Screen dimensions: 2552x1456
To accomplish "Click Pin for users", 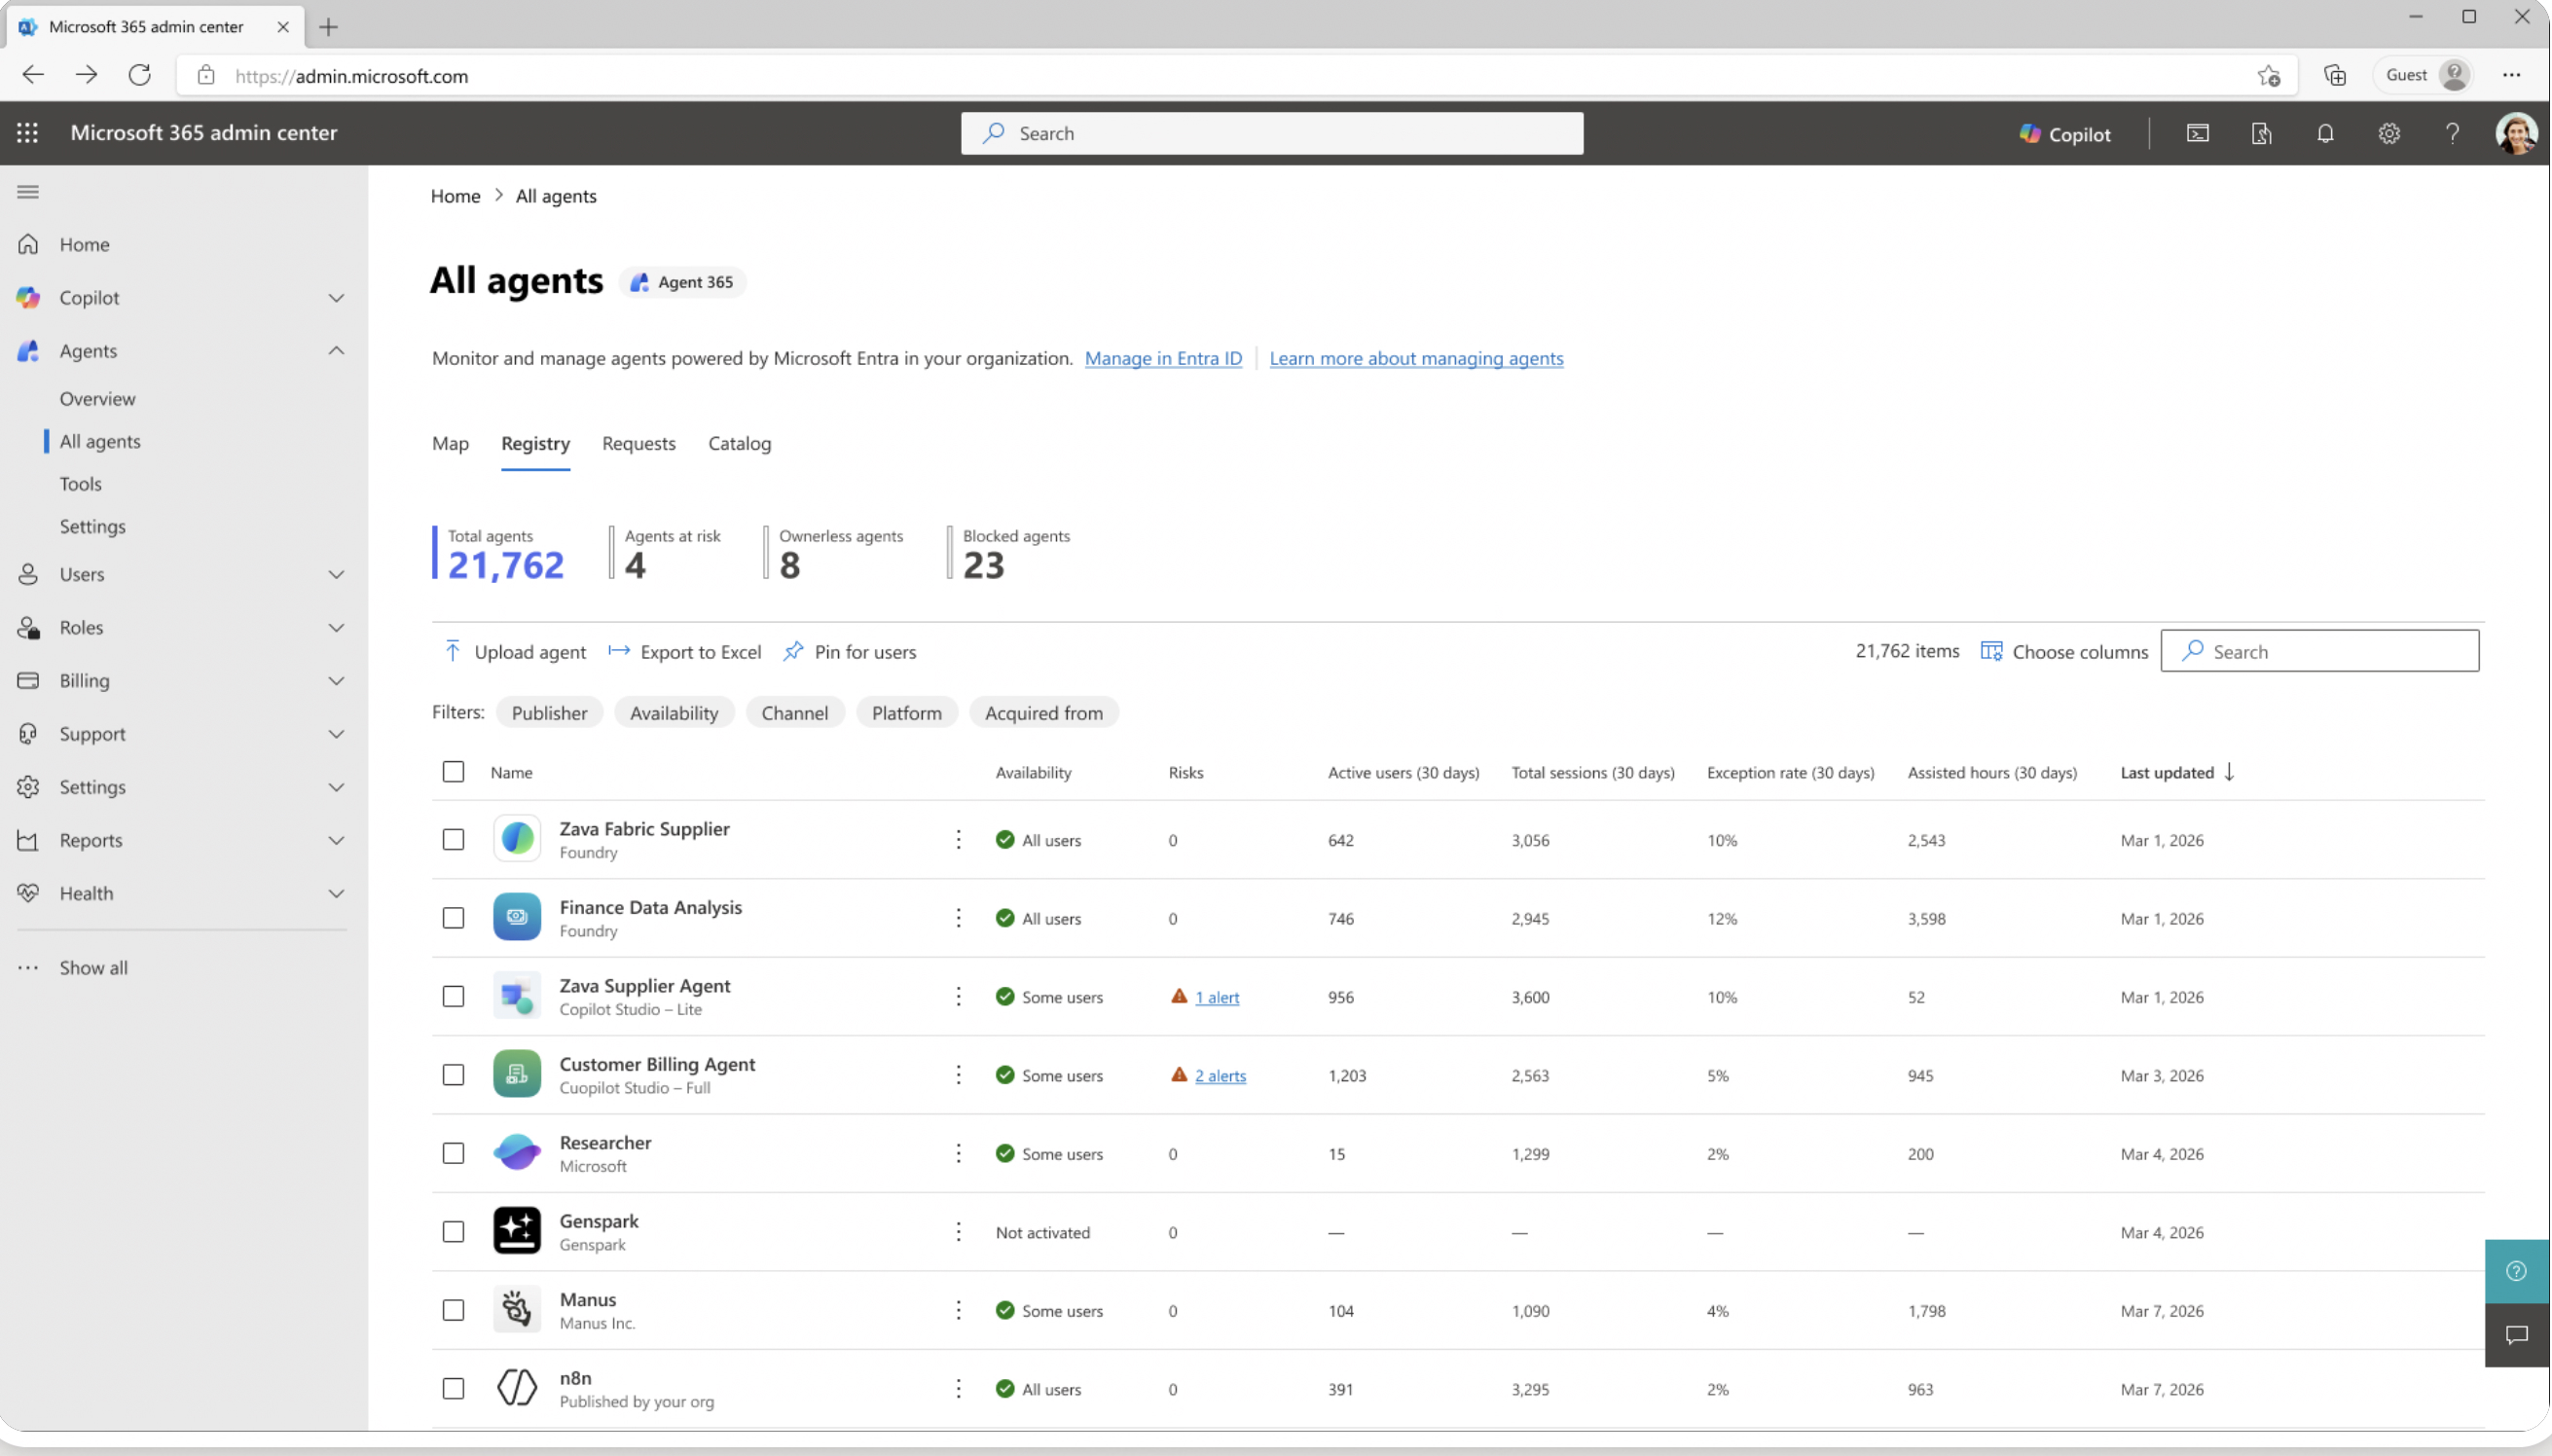I will (x=850, y=652).
